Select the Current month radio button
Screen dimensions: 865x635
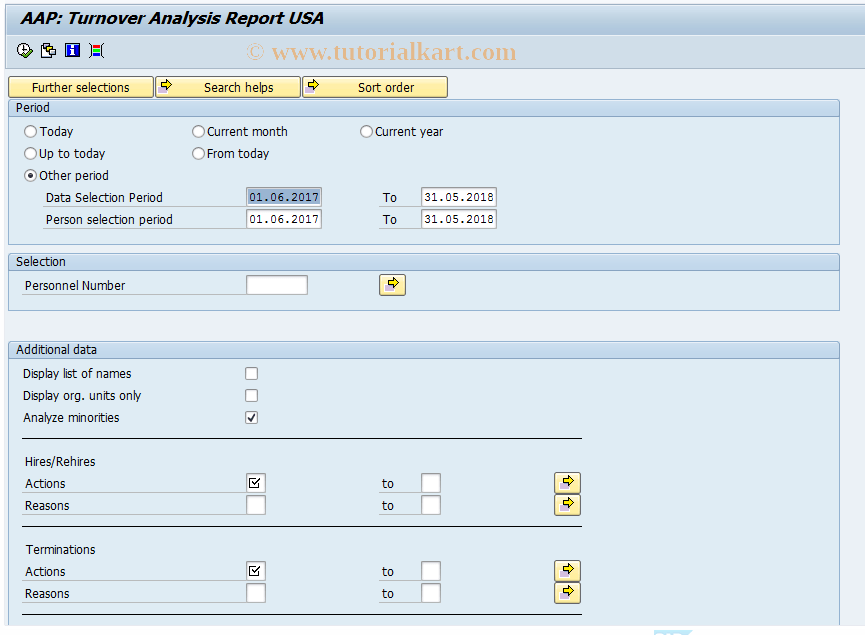[x=198, y=131]
